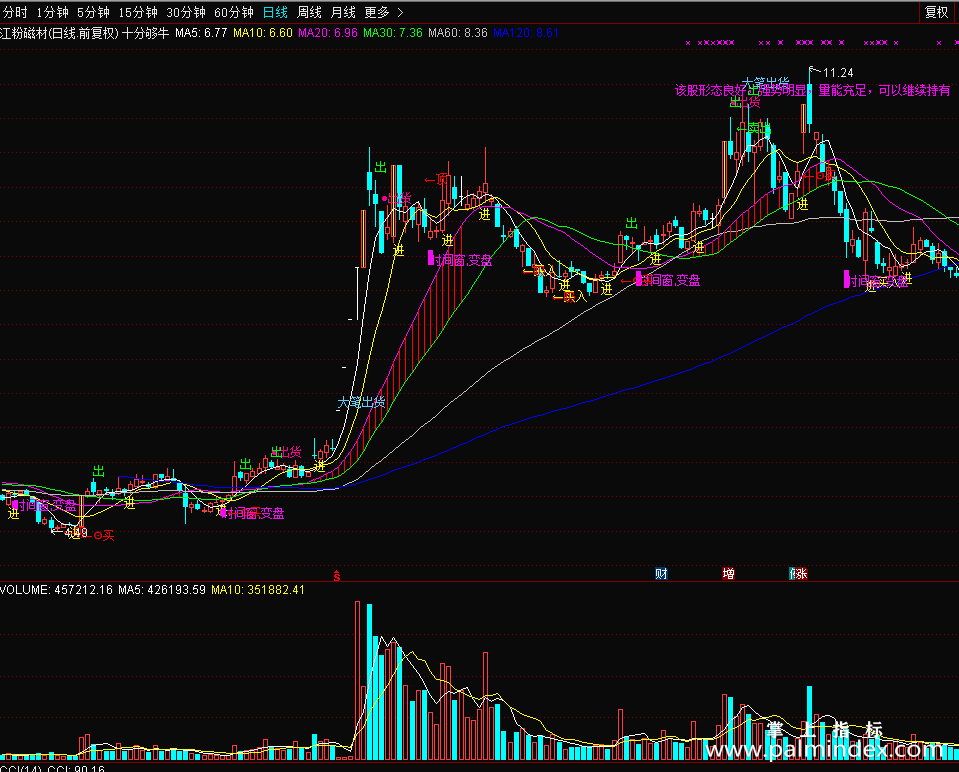Switch to the 月线 monthly chart
Screen dimensions: 959x772
(x=342, y=12)
